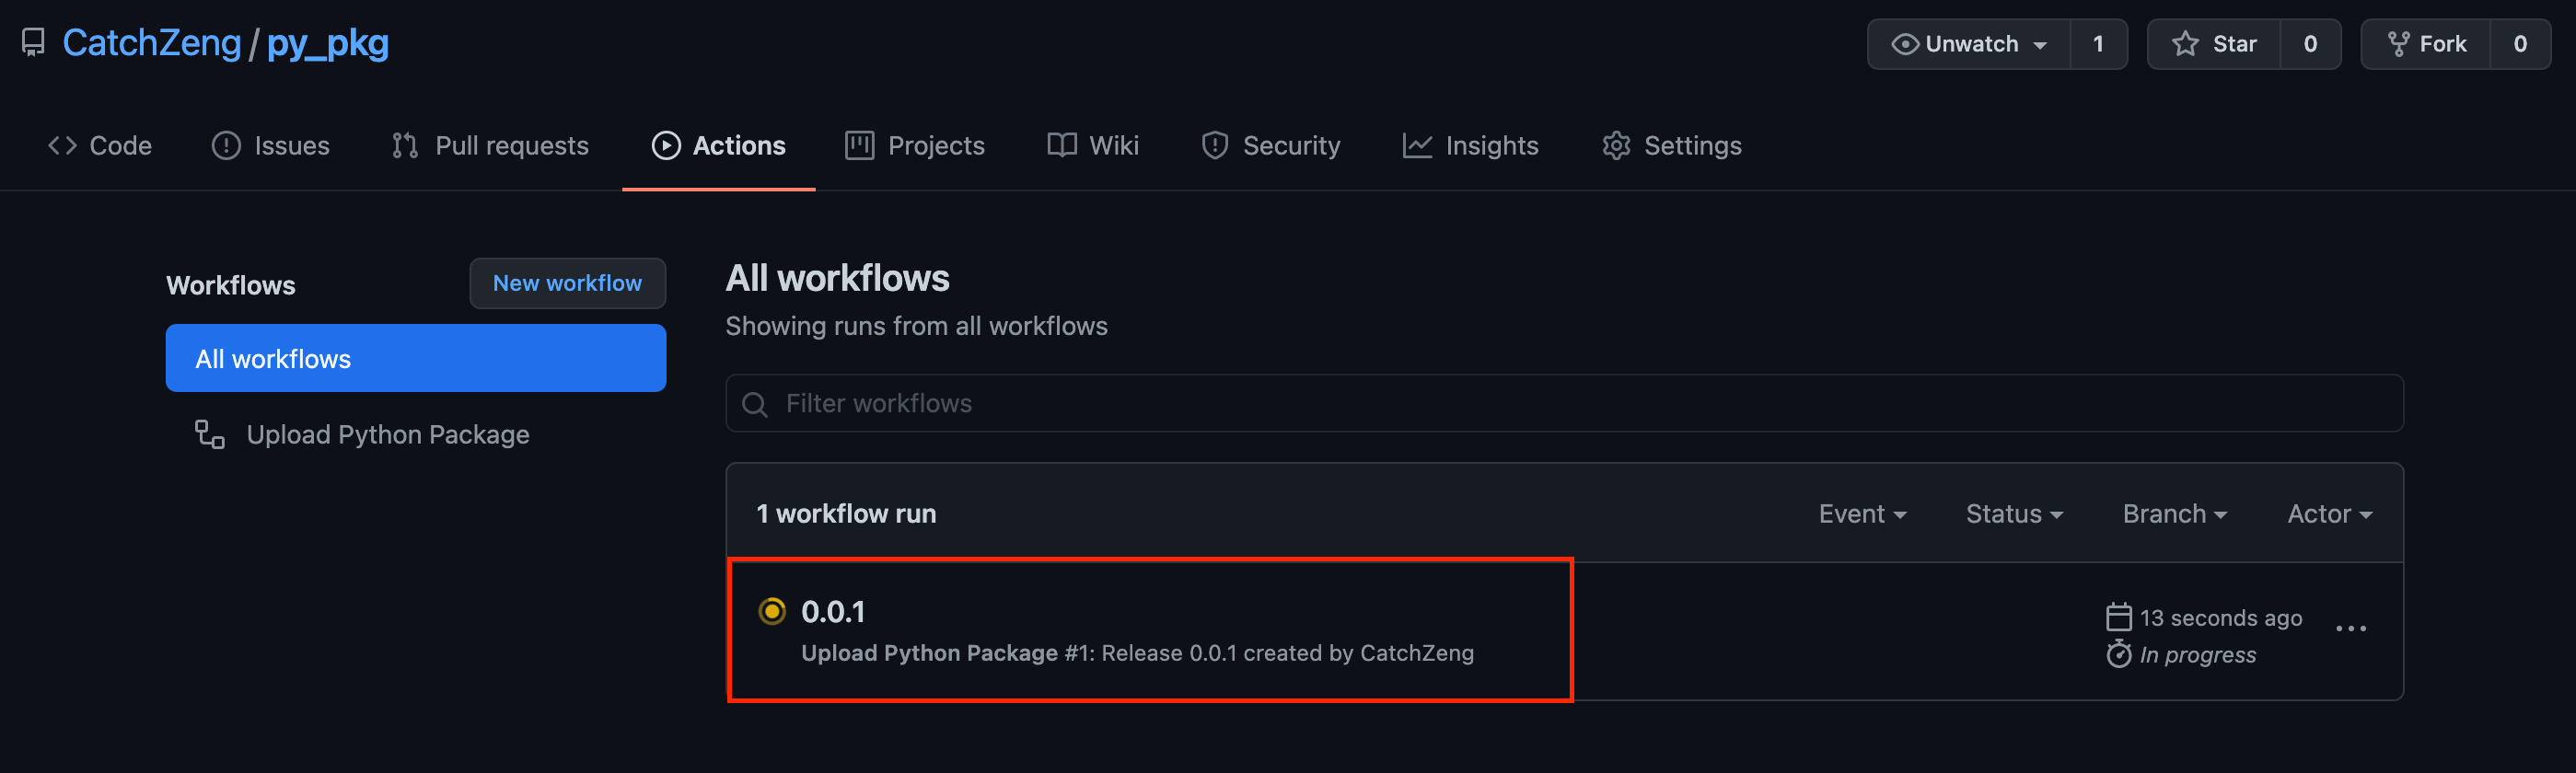
Task: Open the py_pkg repository link
Action: coord(327,43)
